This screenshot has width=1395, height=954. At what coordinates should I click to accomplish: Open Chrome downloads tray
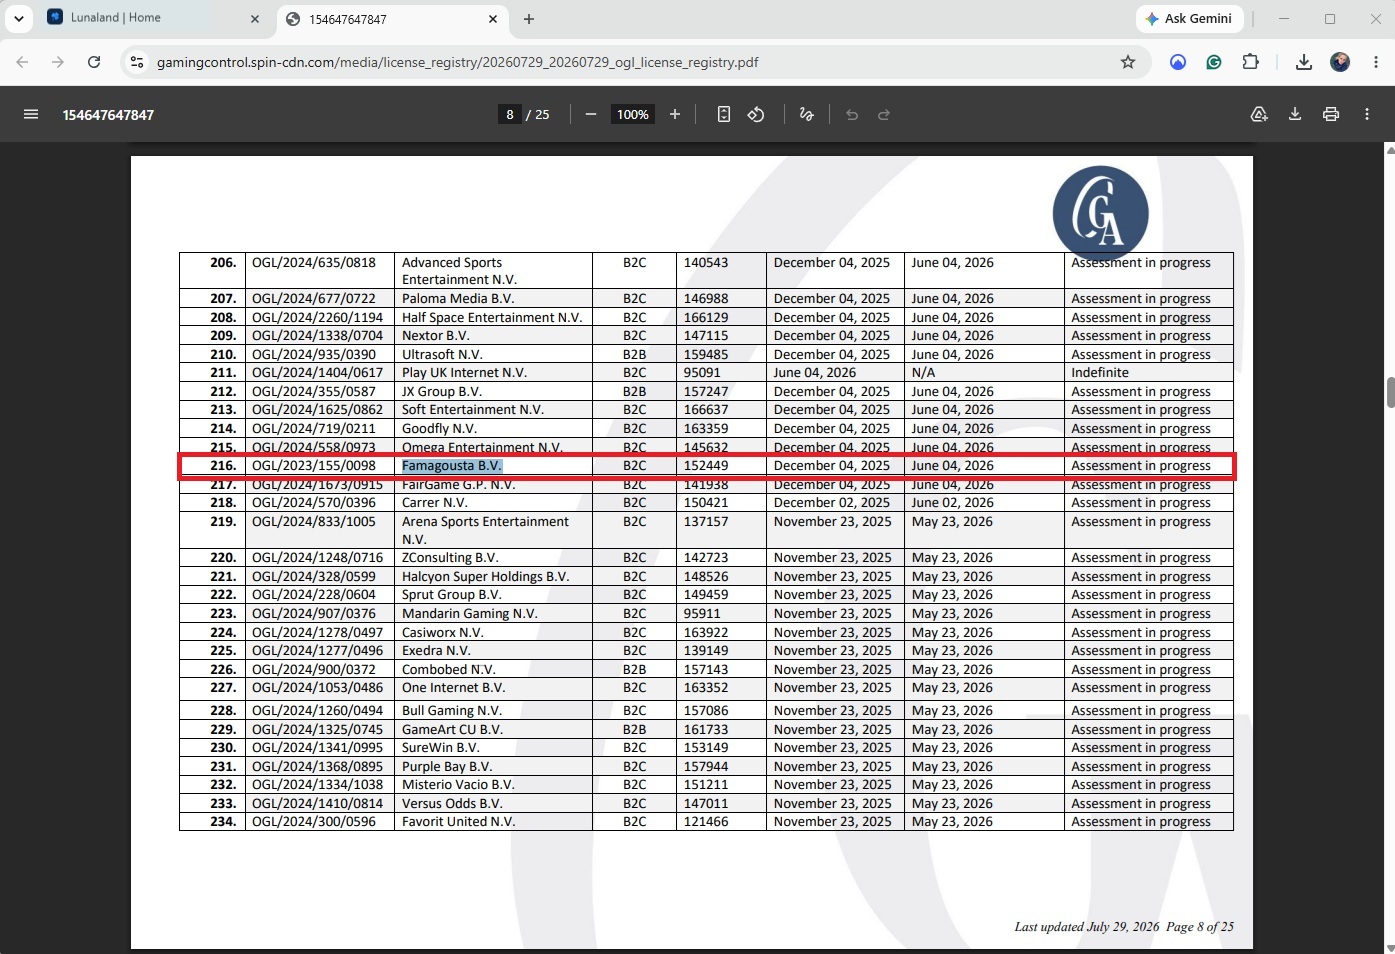click(x=1304, y=62)
